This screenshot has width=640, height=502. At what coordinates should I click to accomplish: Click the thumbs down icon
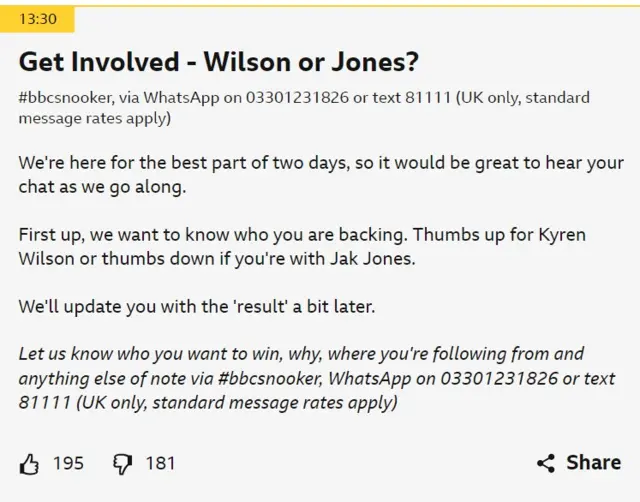tap(121, 463)
